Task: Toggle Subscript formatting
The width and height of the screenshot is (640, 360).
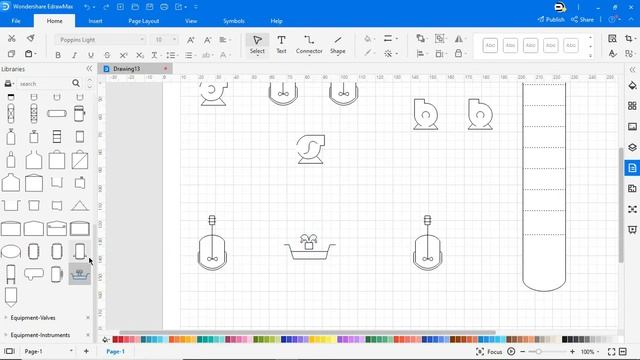Action: 140,55
